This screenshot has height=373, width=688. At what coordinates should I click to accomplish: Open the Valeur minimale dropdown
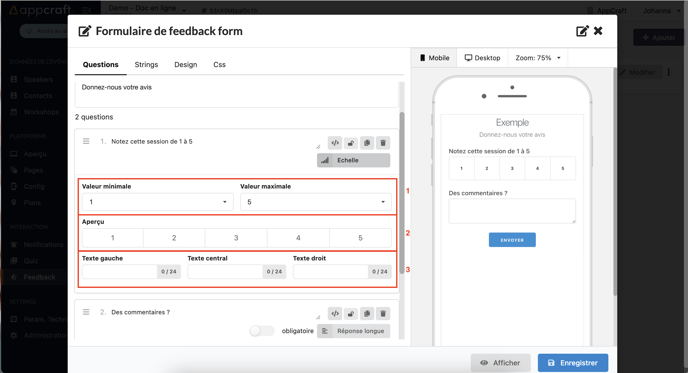(x=158, y=202)
